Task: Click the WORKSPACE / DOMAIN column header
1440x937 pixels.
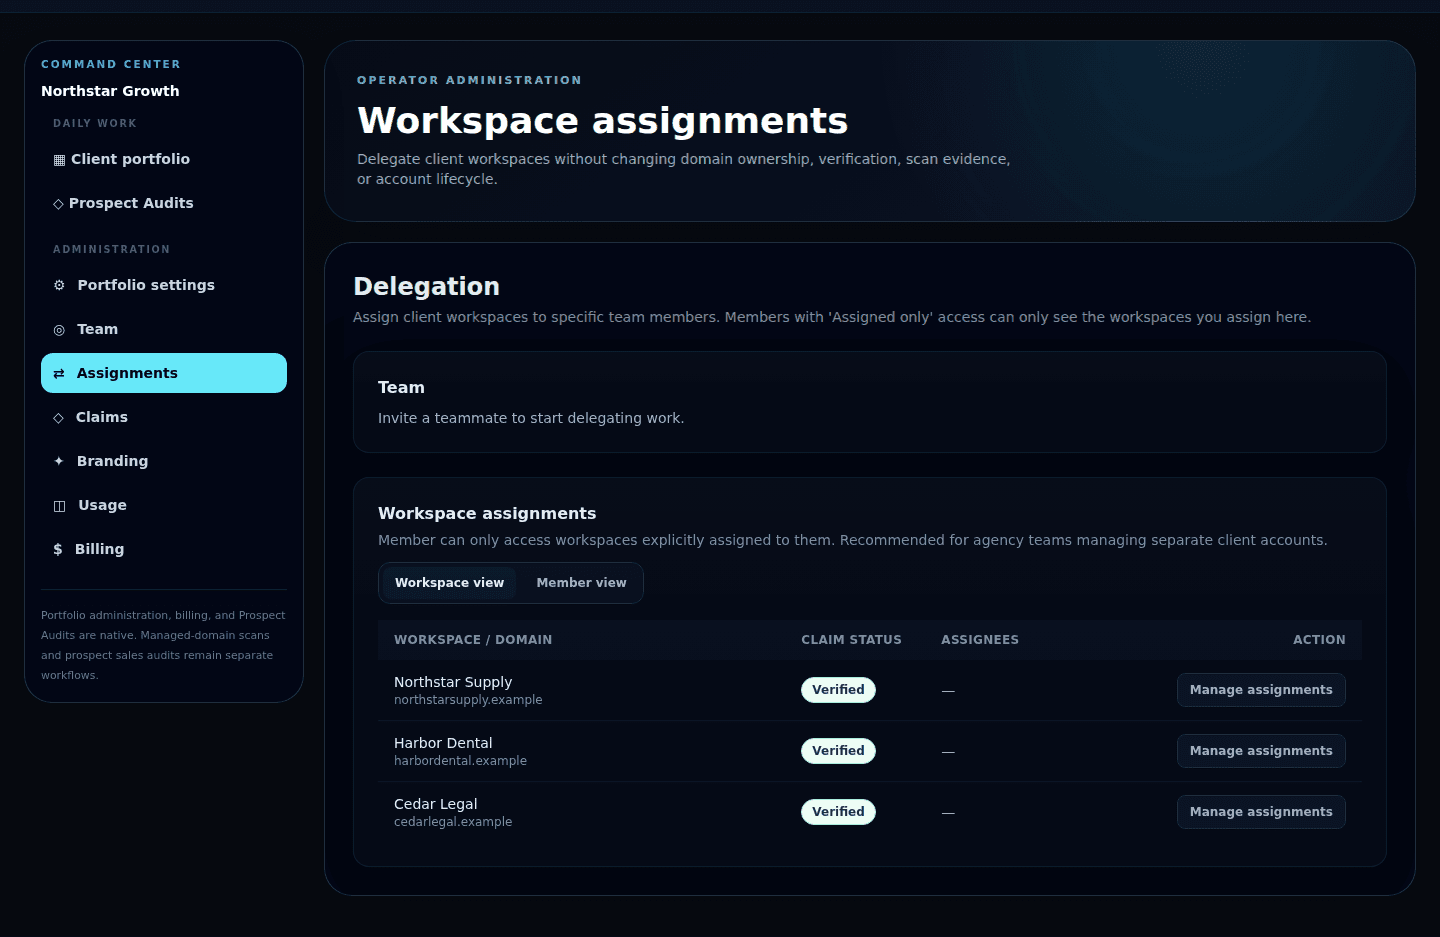Action: click(473, 640)
